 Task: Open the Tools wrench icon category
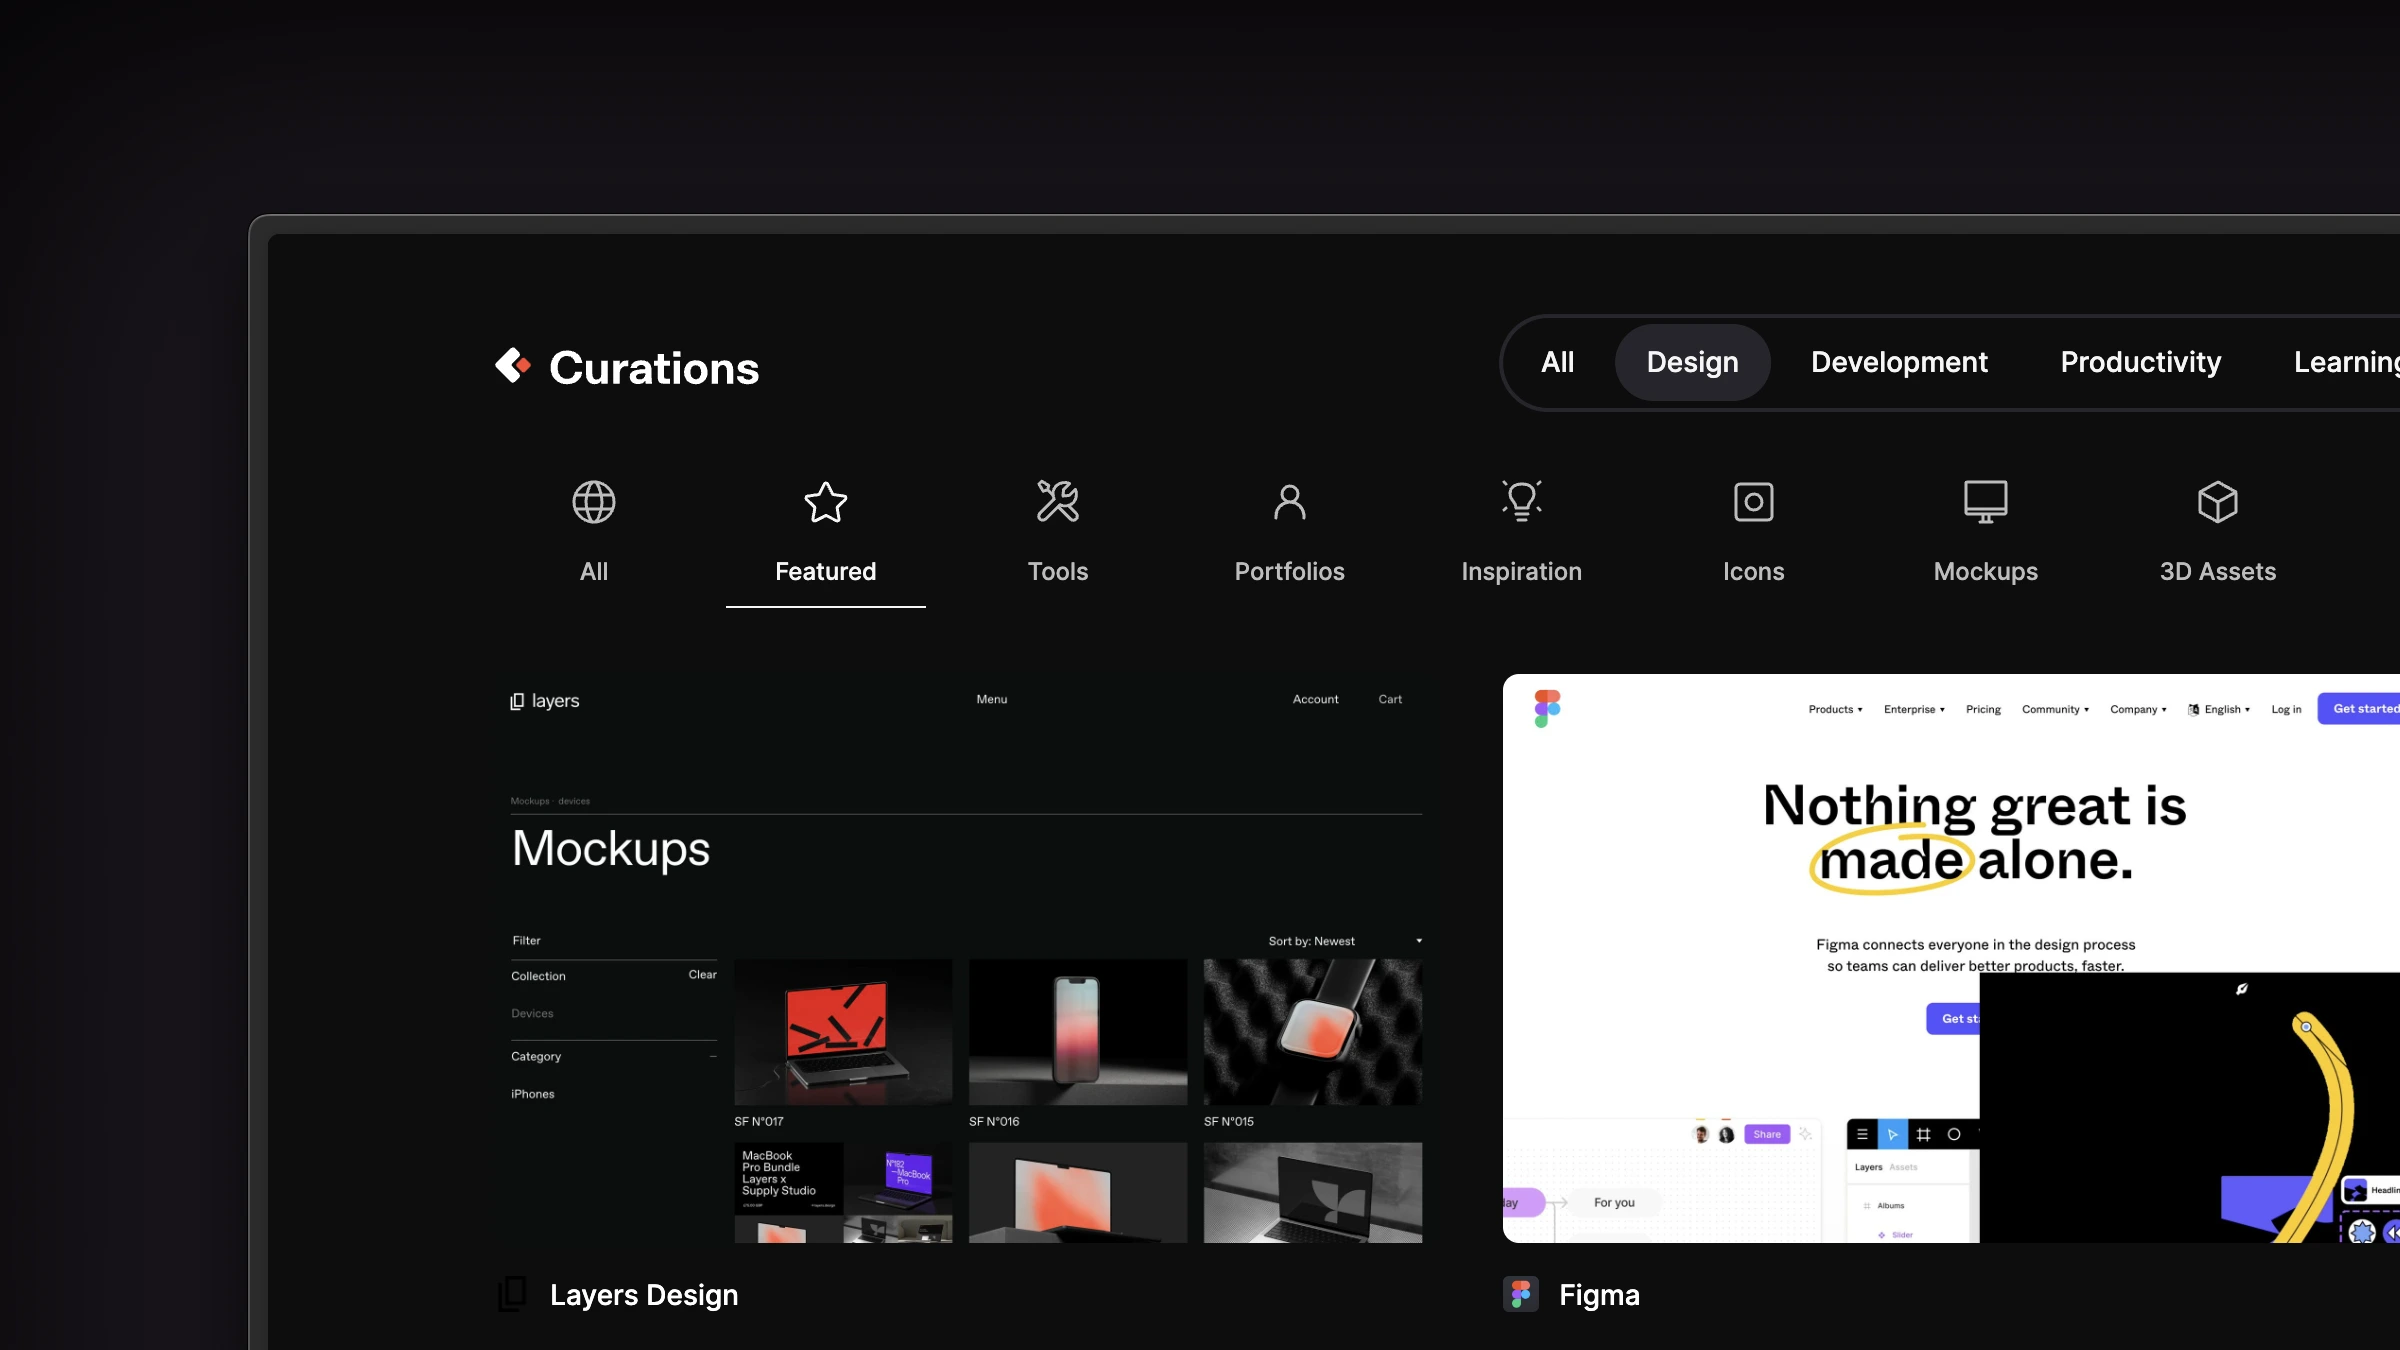point(1057,502)
